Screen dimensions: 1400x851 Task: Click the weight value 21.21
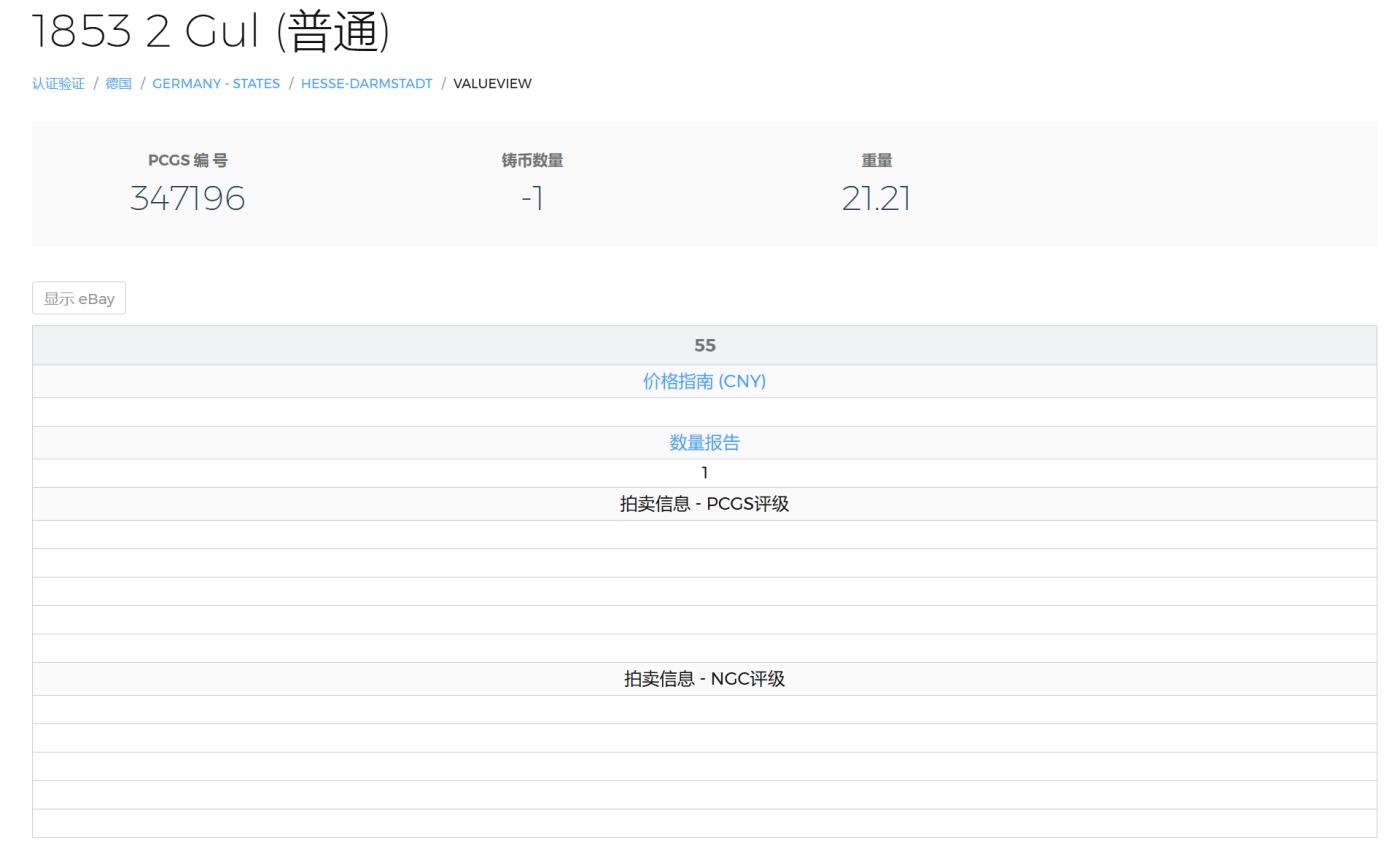tap(876, 198)
